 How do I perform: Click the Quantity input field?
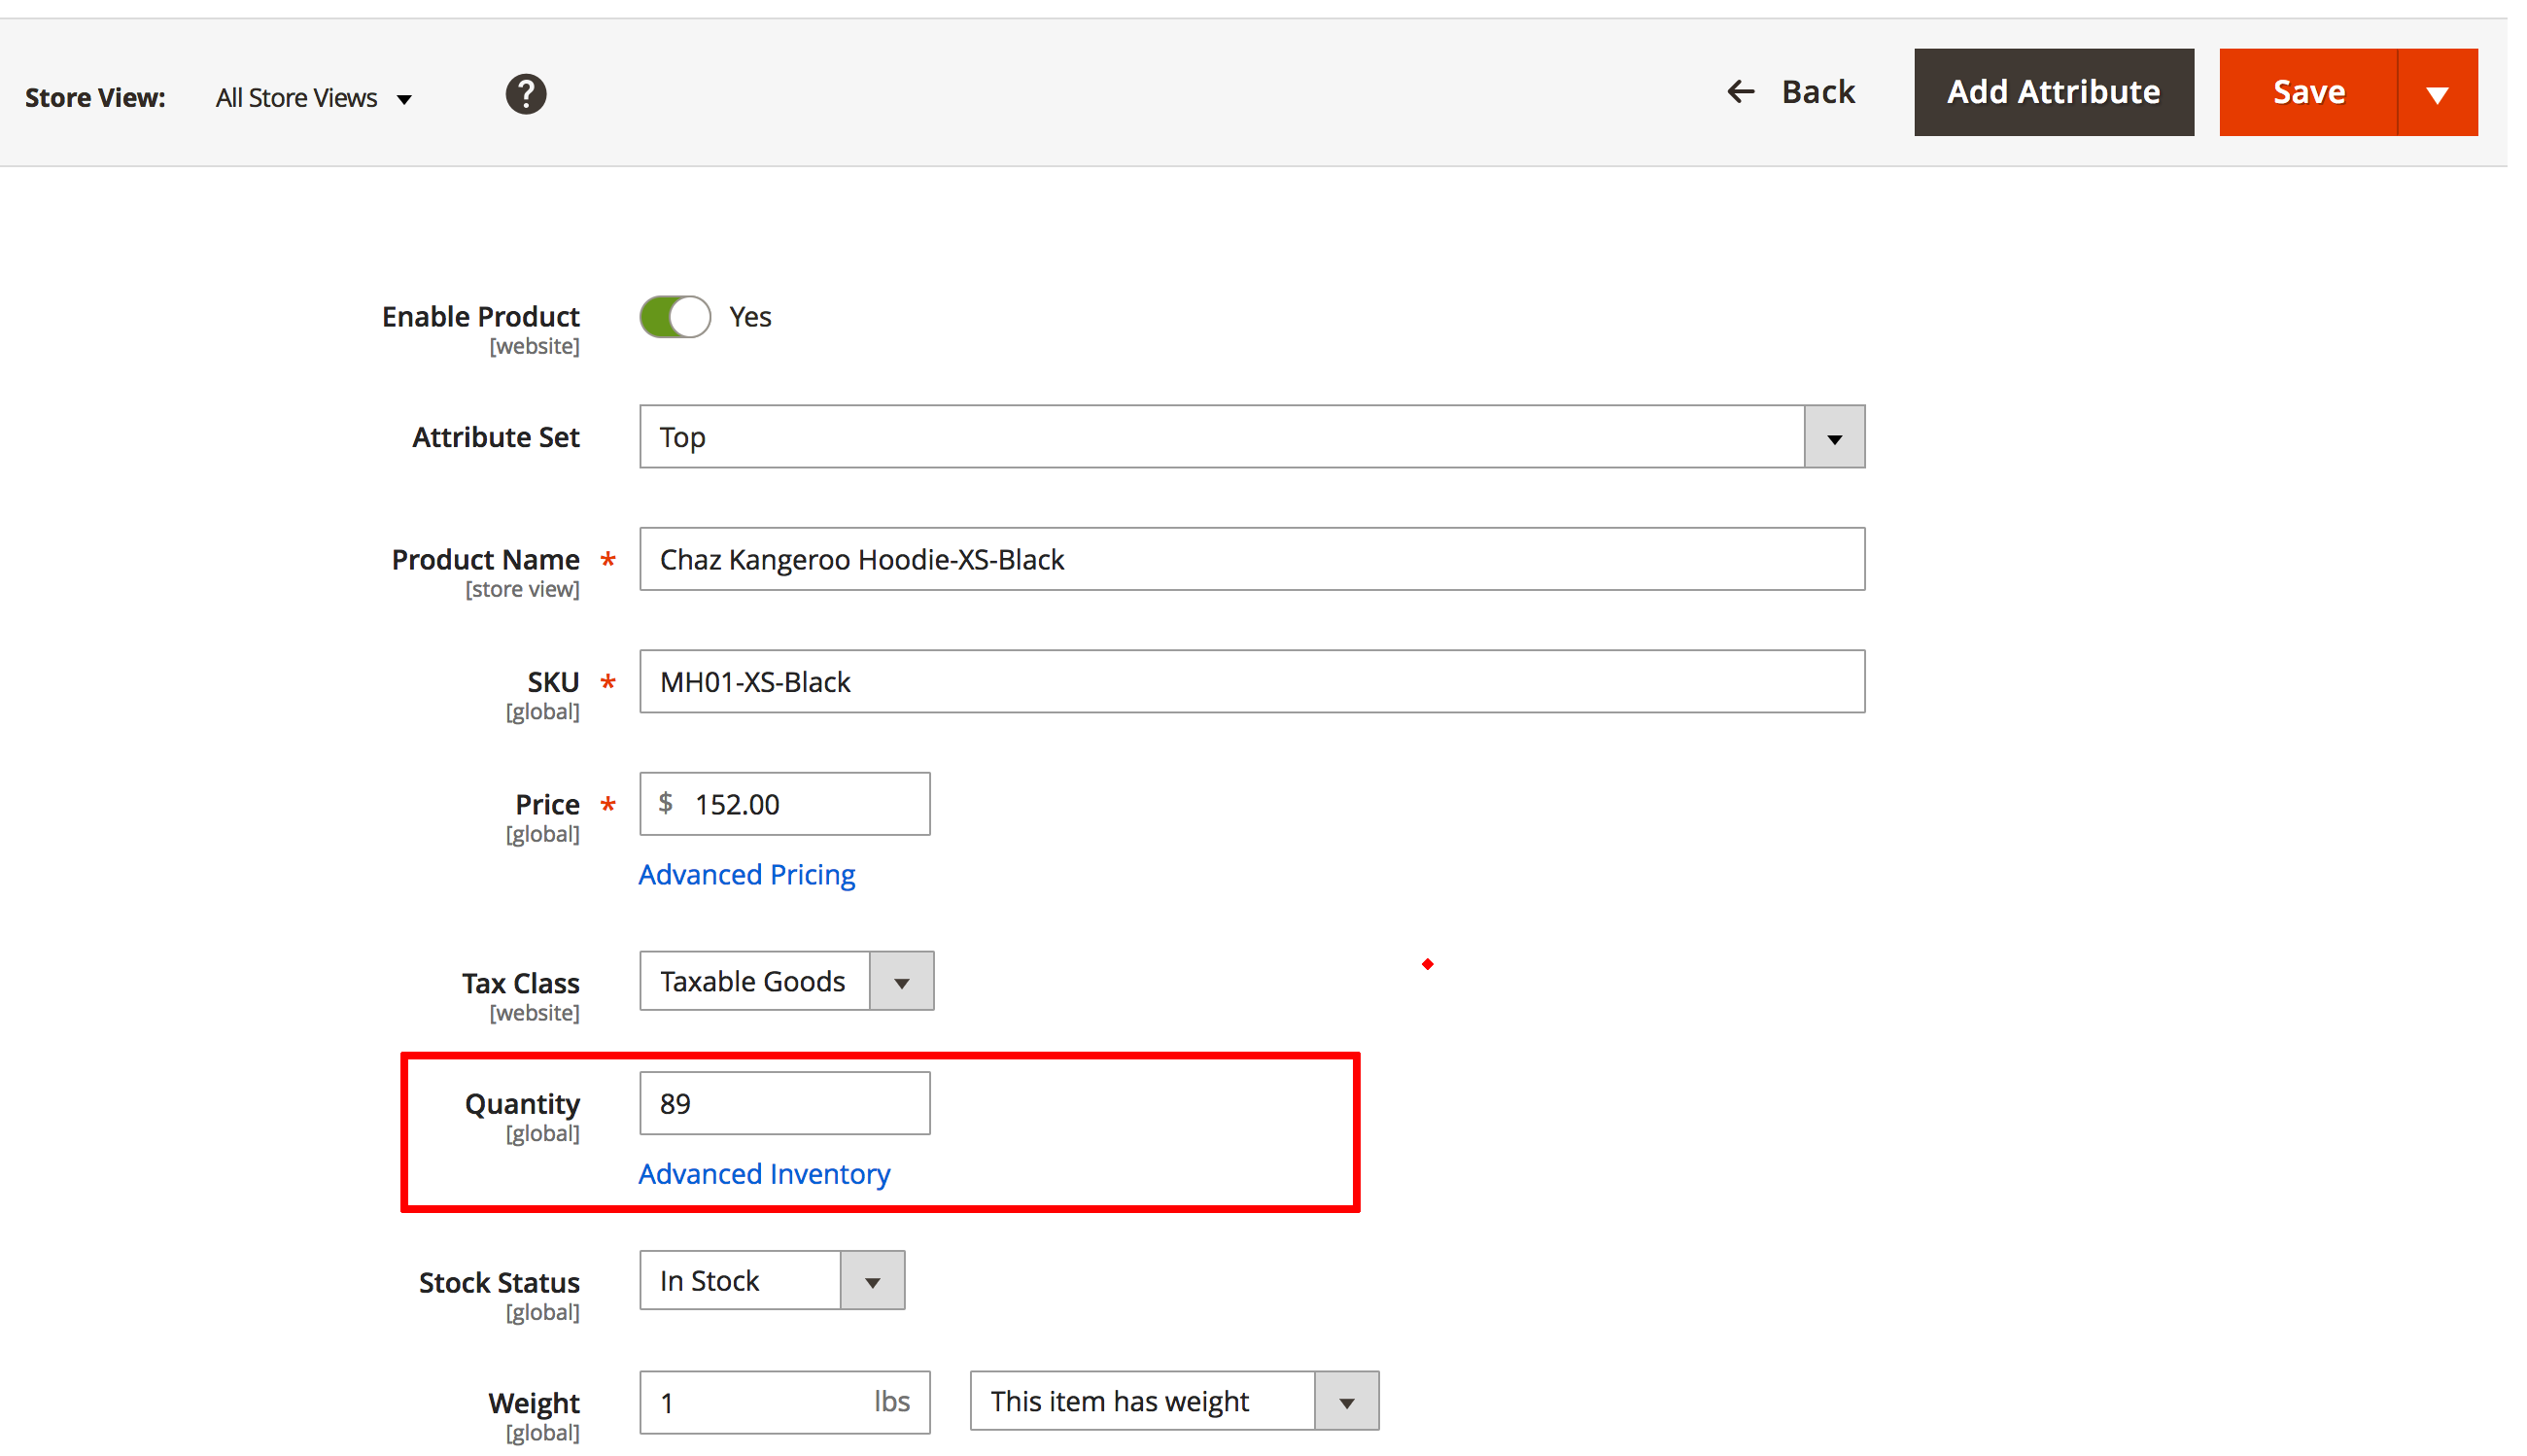784,1103
